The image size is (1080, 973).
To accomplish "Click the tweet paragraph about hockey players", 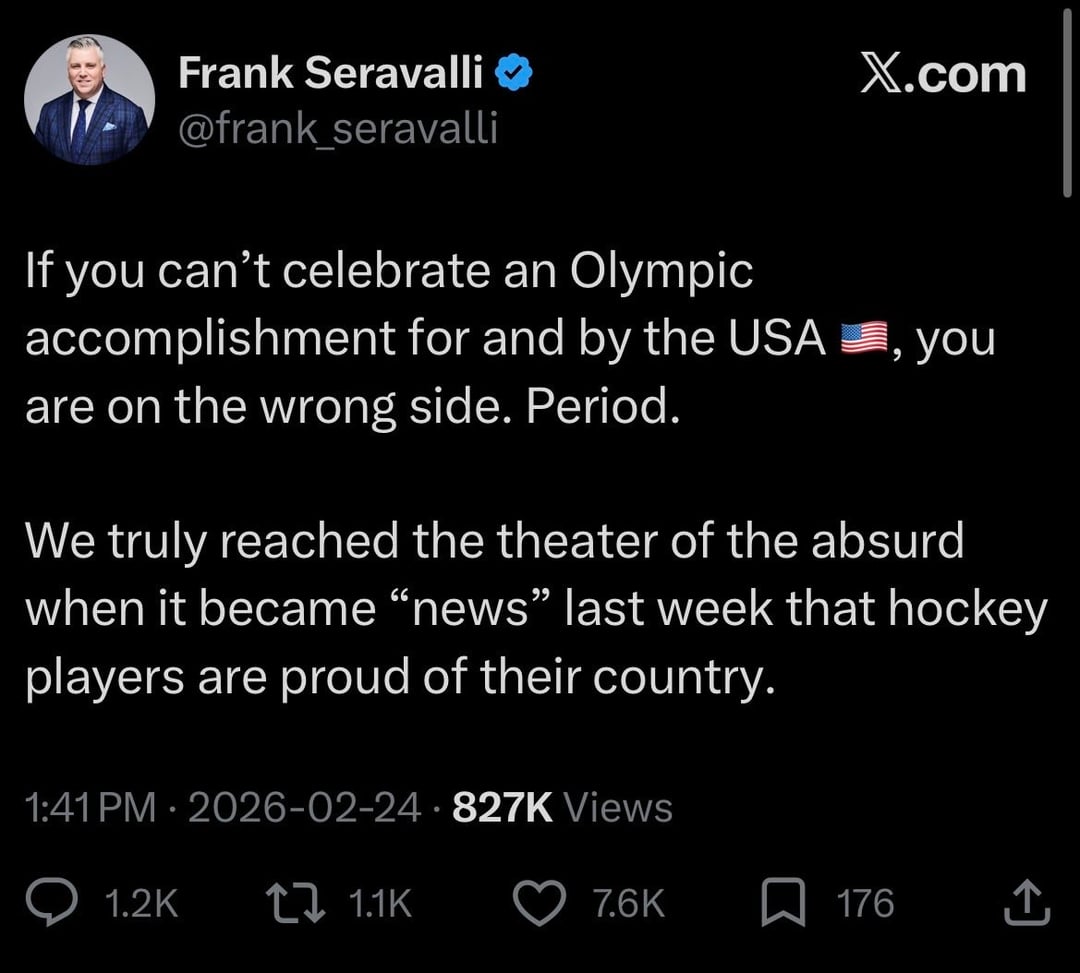I will [534, 609].
